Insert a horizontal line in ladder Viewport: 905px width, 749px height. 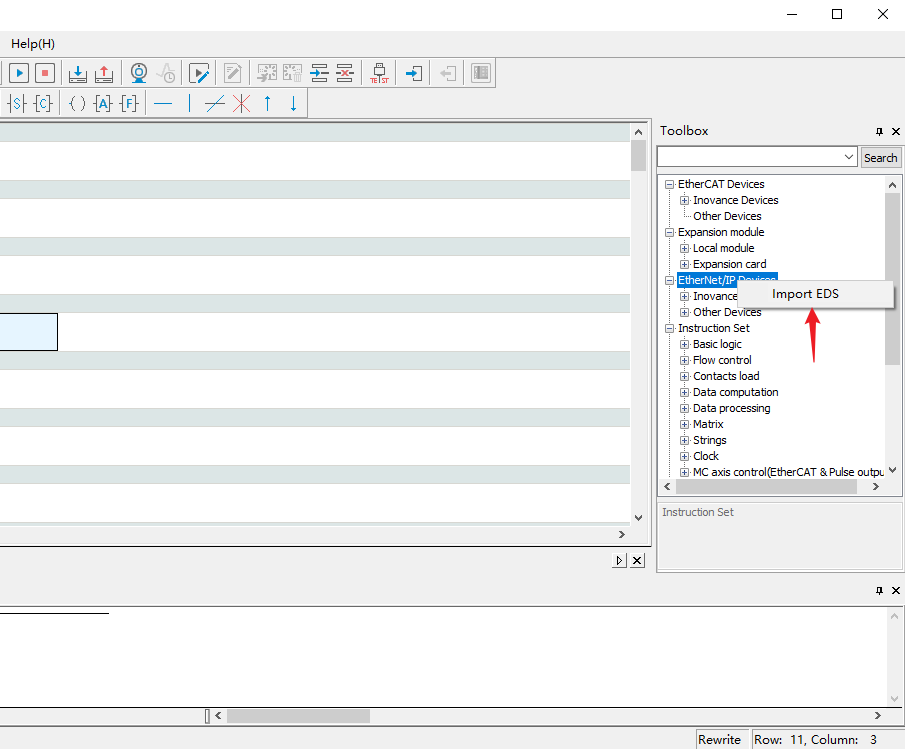pyautogui.click(x=163, y=103)
